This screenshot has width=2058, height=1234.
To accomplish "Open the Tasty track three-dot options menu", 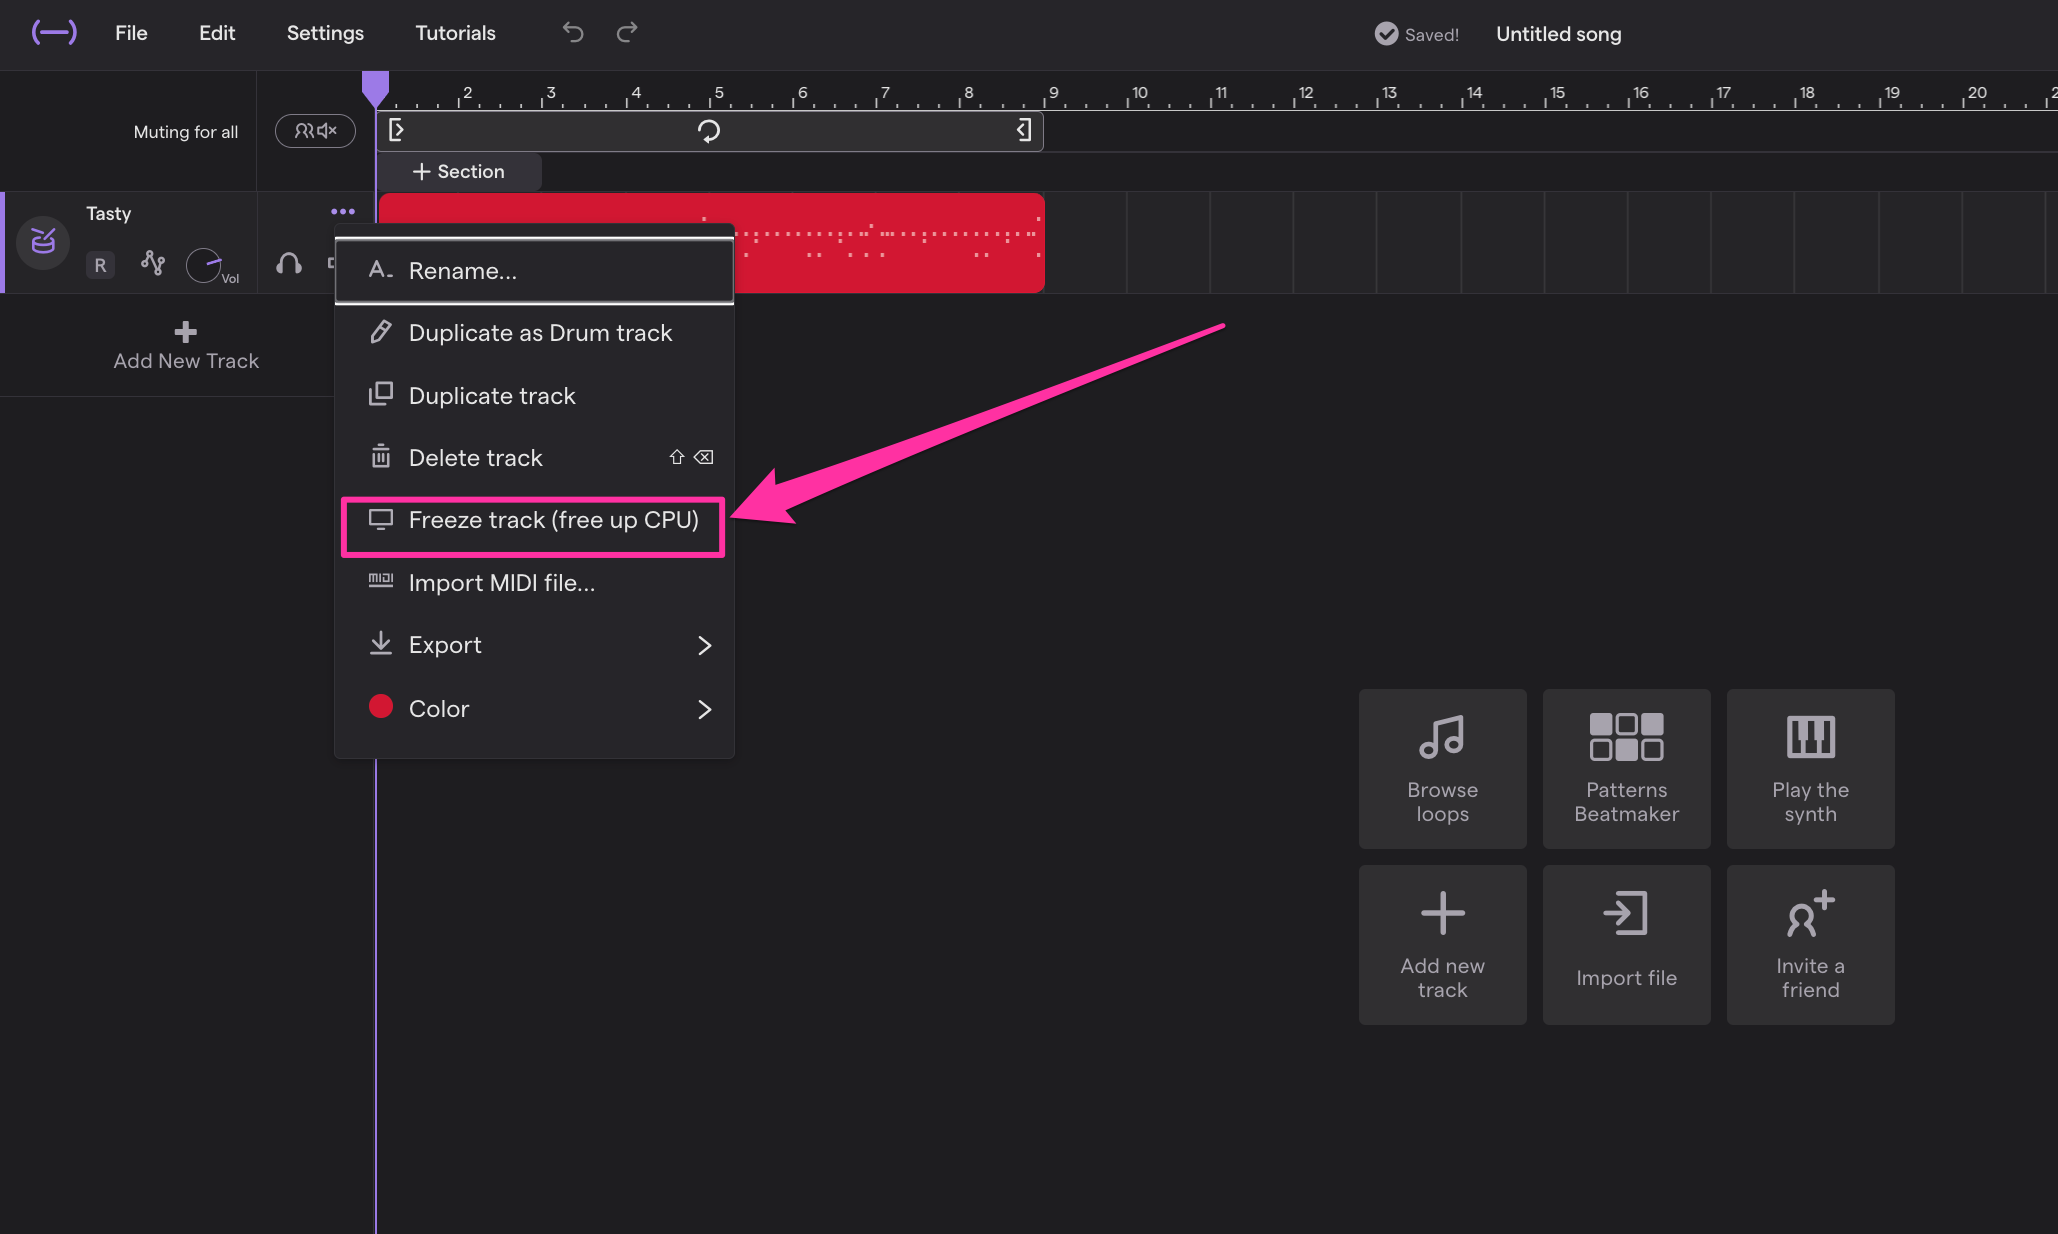I will pos(343,211).
